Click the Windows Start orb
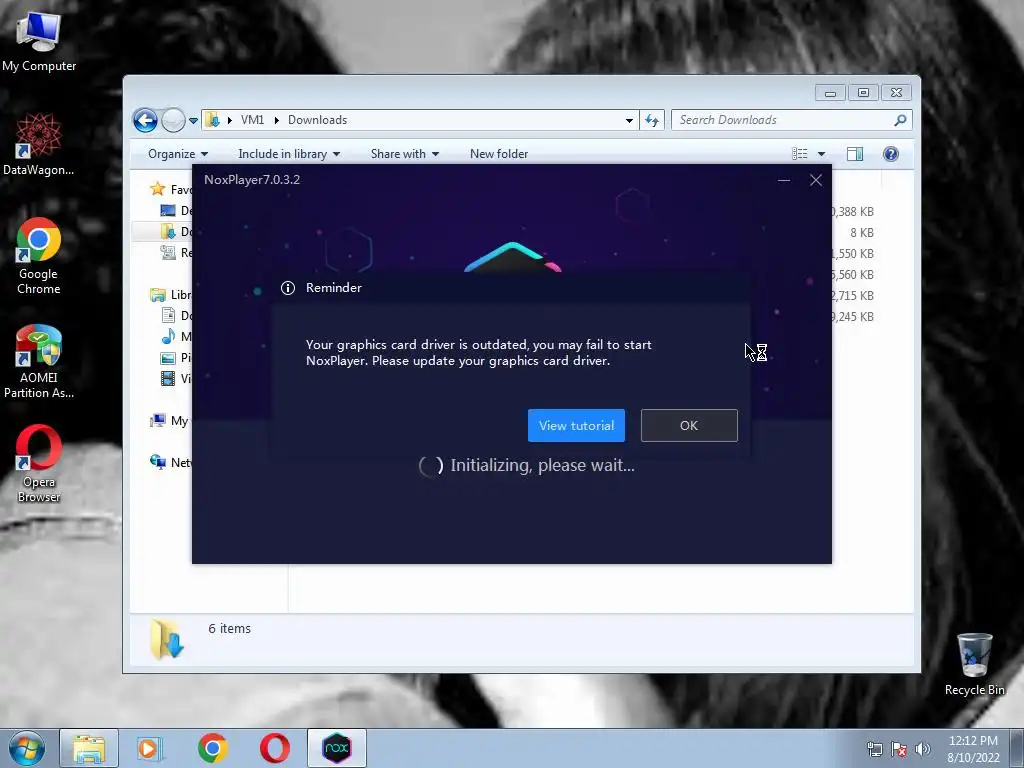Screen dimensions: 1024x768 (27, 748)
